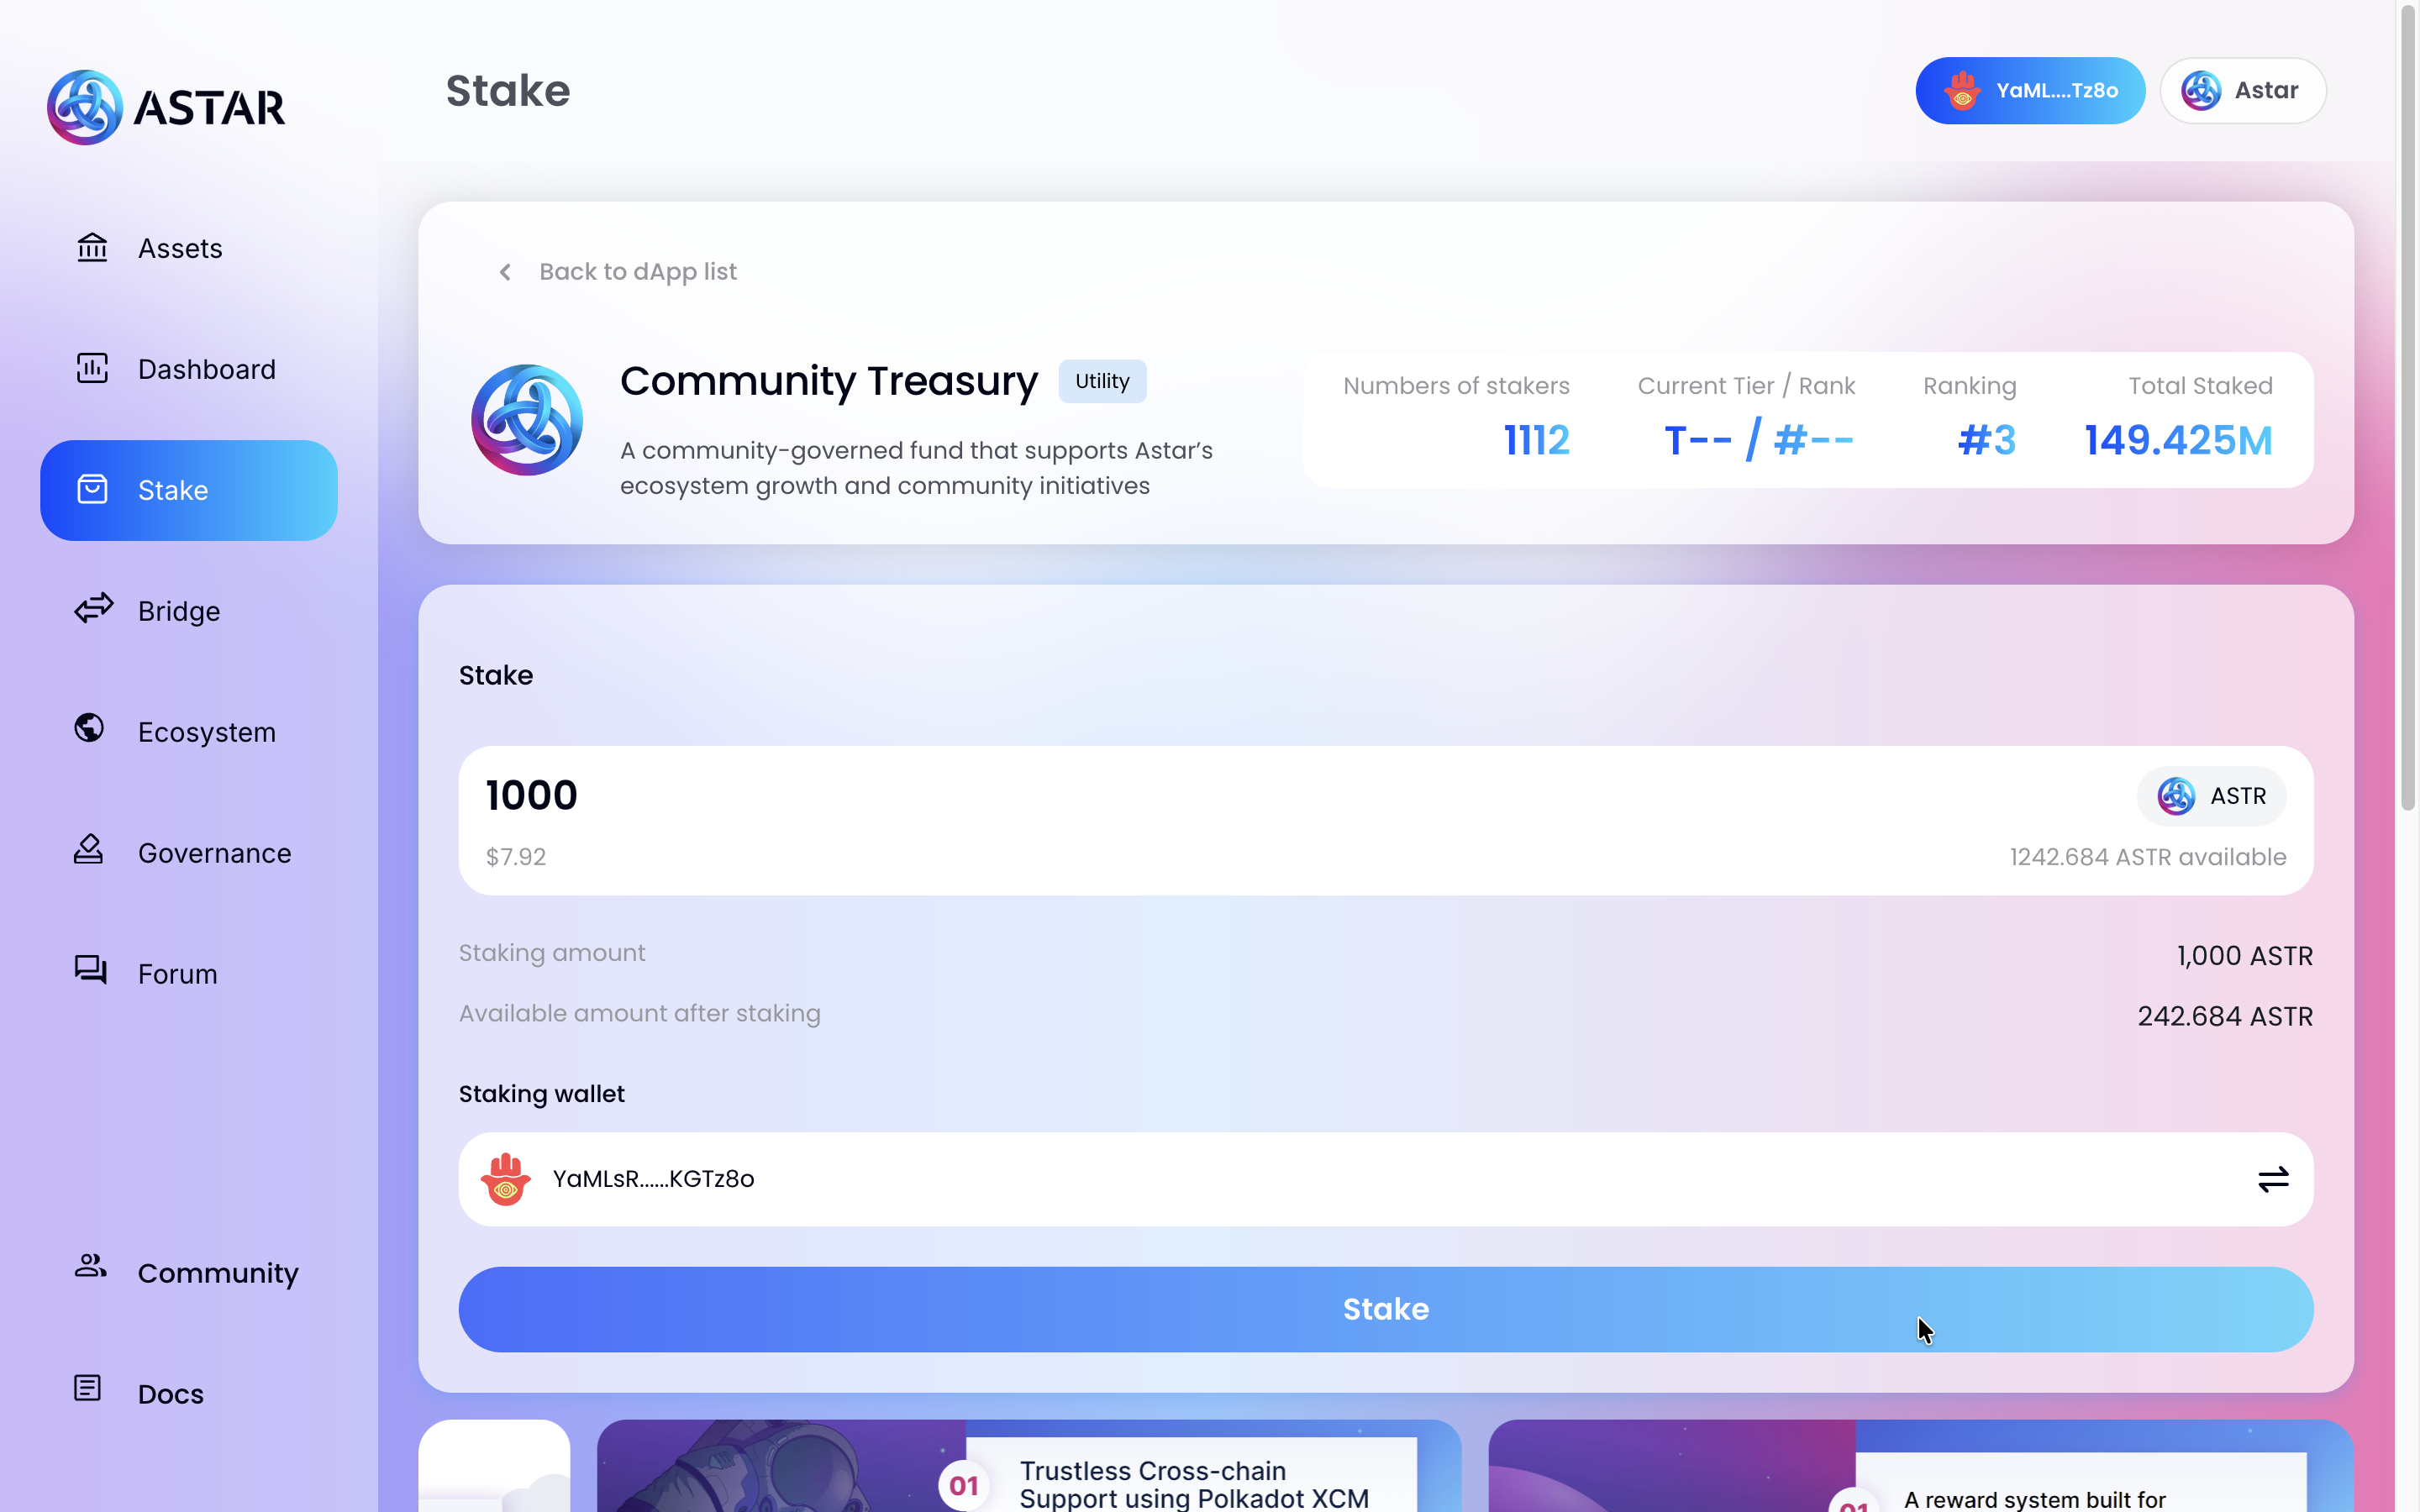Open the Community people icon
The width and height of the screenshot is (2420, 1512).
pos(90,1266)
